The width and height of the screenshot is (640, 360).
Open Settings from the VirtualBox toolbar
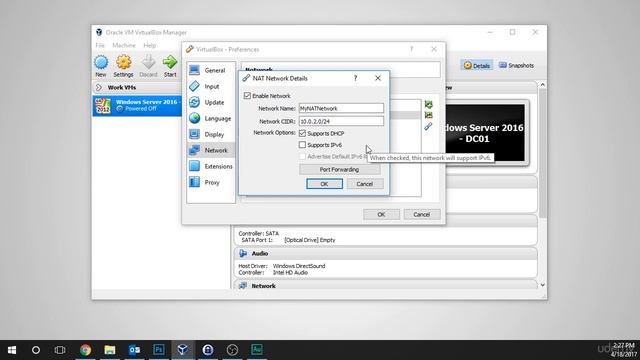pos(123,66)
